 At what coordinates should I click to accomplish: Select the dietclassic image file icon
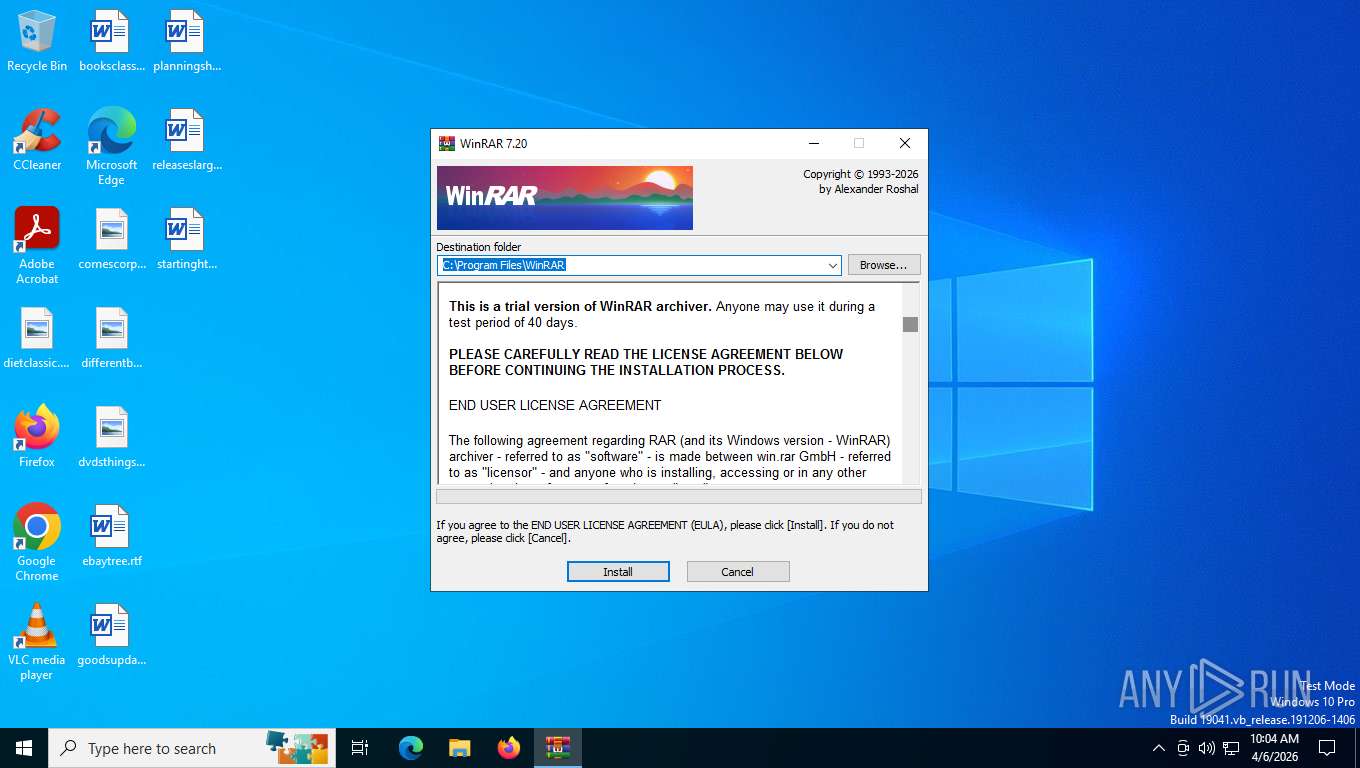tap(37, 338)
